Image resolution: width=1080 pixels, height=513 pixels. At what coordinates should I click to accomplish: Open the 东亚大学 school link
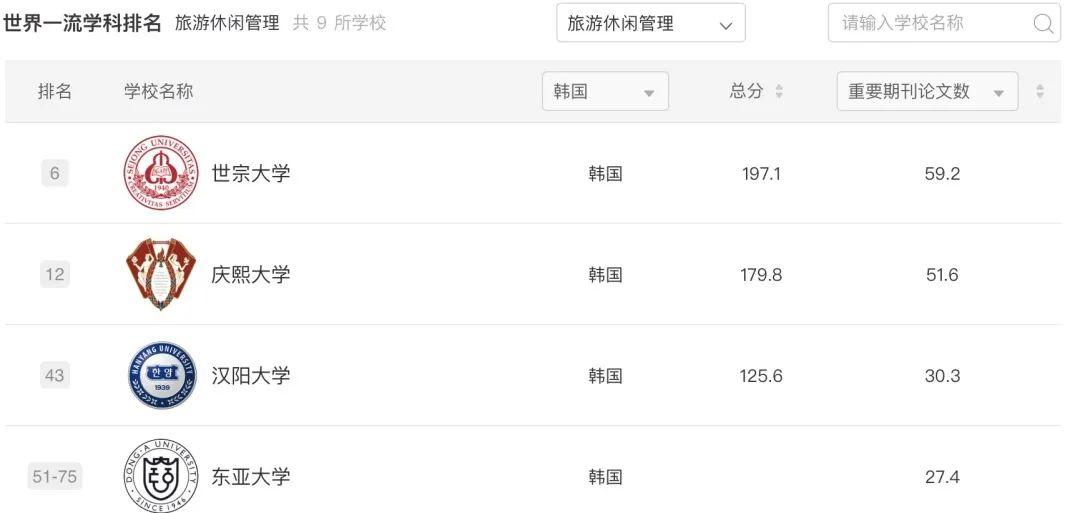251,477
